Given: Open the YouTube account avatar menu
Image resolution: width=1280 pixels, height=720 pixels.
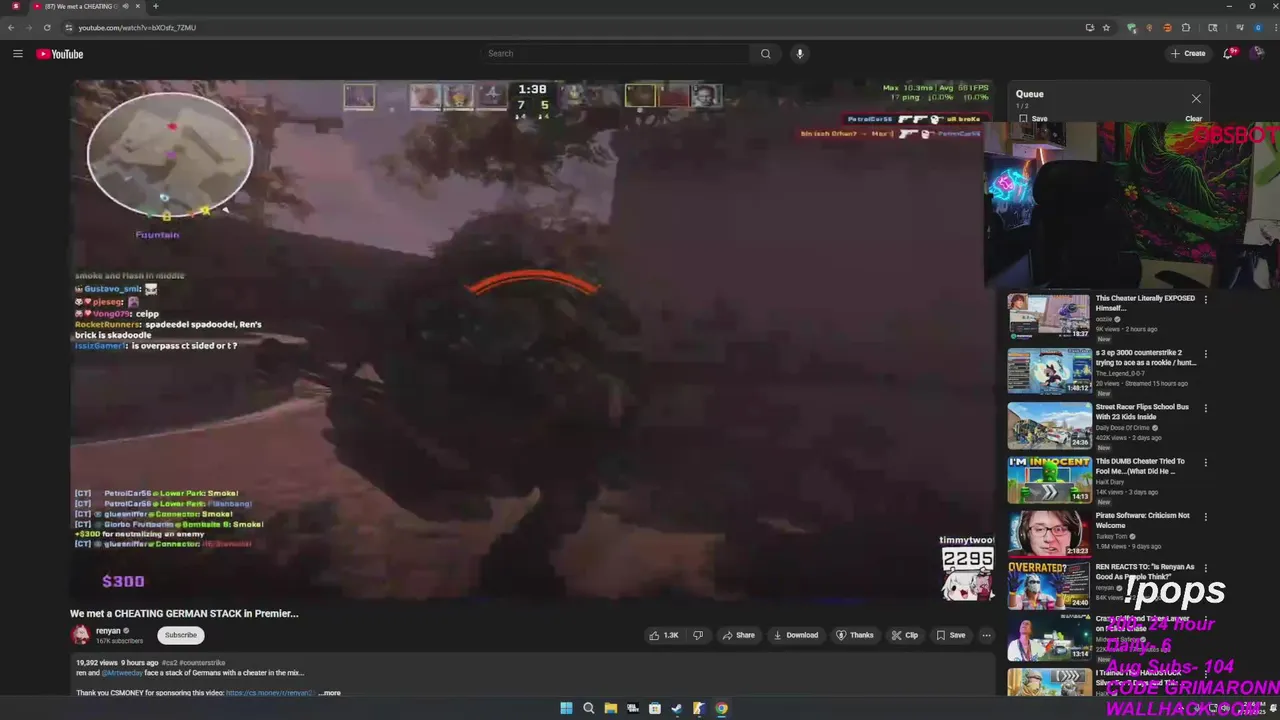Looking at the screenshot, I should pos(1258,54).
